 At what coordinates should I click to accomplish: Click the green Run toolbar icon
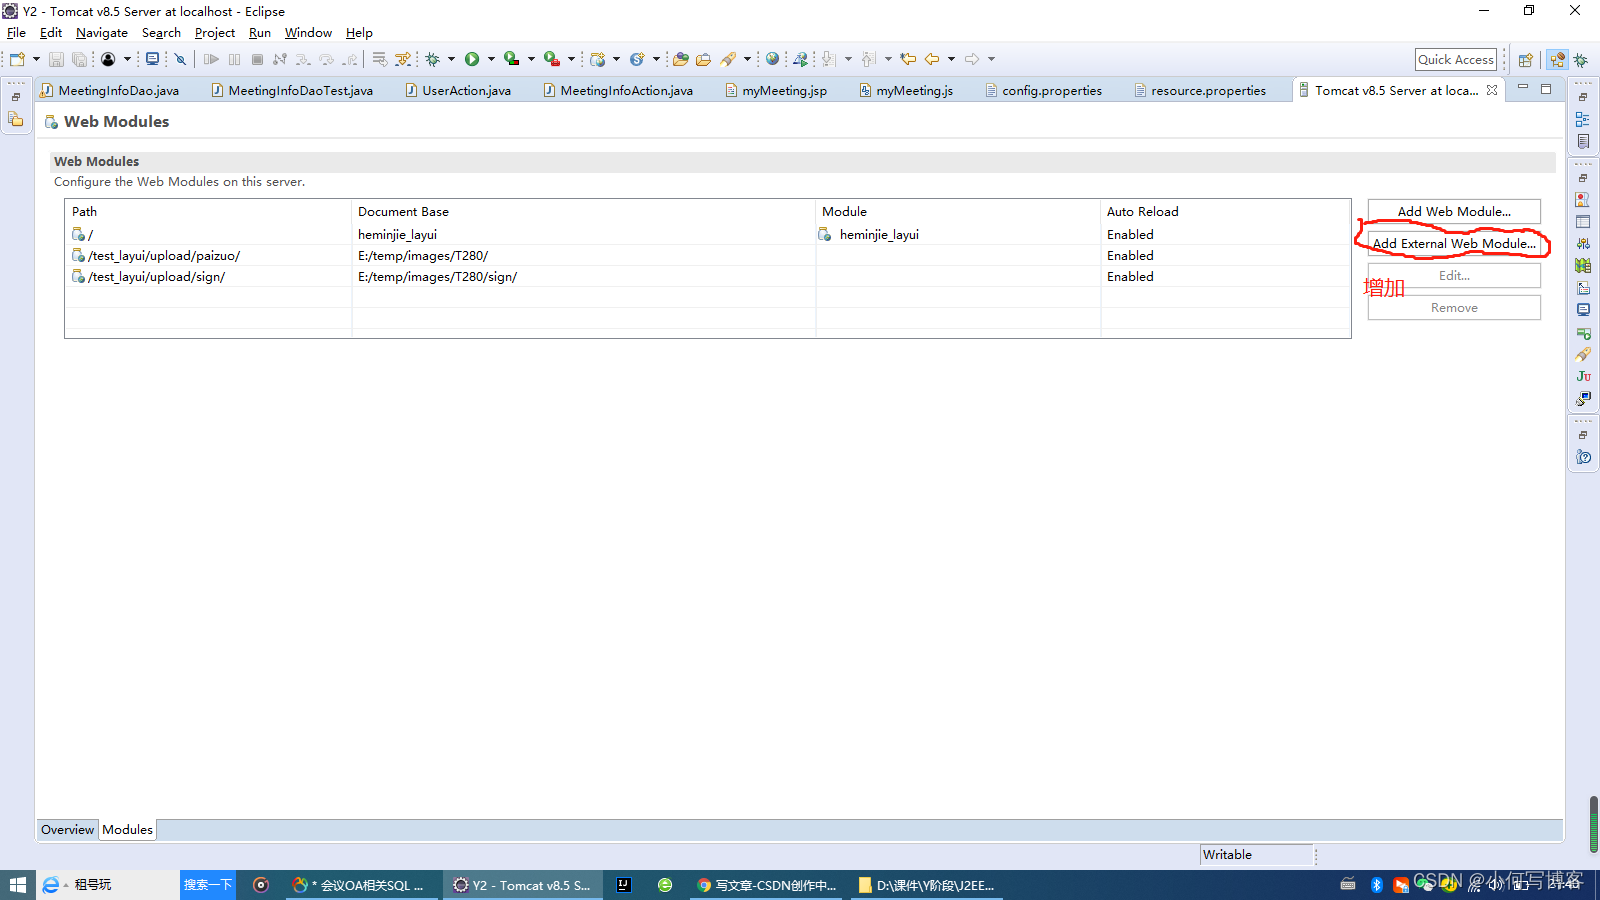coord(472,59)
